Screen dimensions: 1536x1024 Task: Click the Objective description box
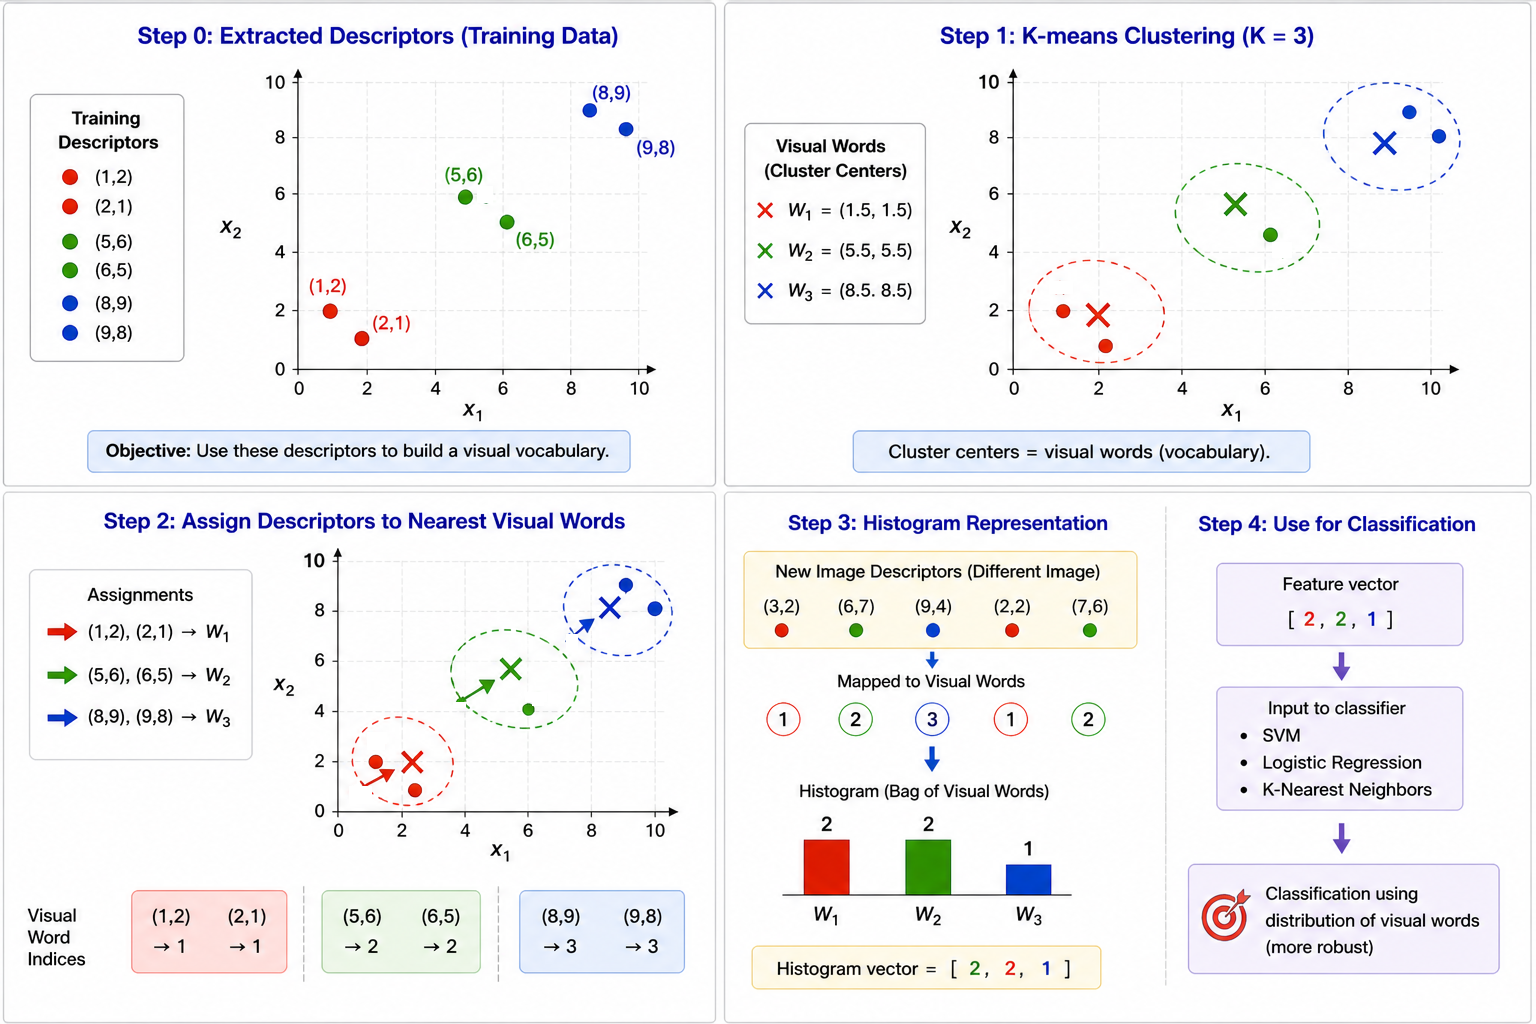359,451
